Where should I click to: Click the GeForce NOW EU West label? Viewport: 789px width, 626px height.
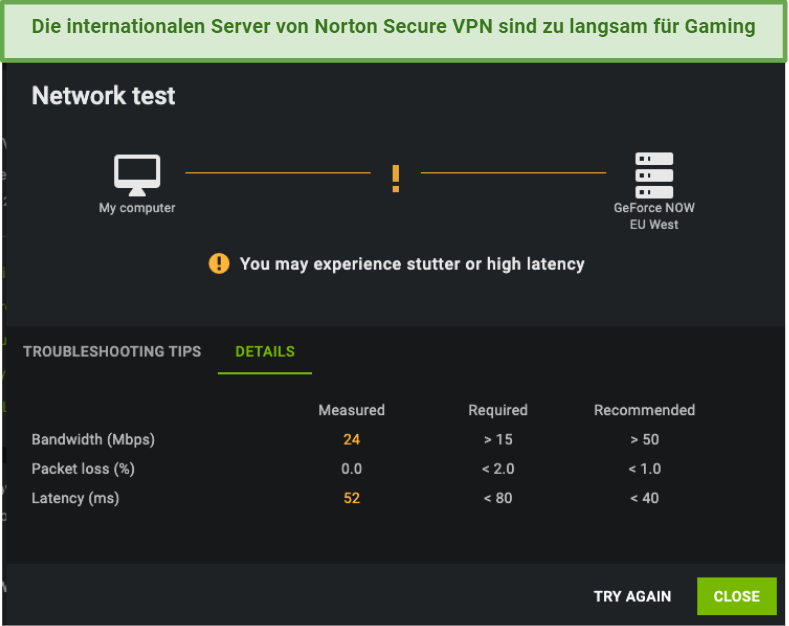pos(654,216)
